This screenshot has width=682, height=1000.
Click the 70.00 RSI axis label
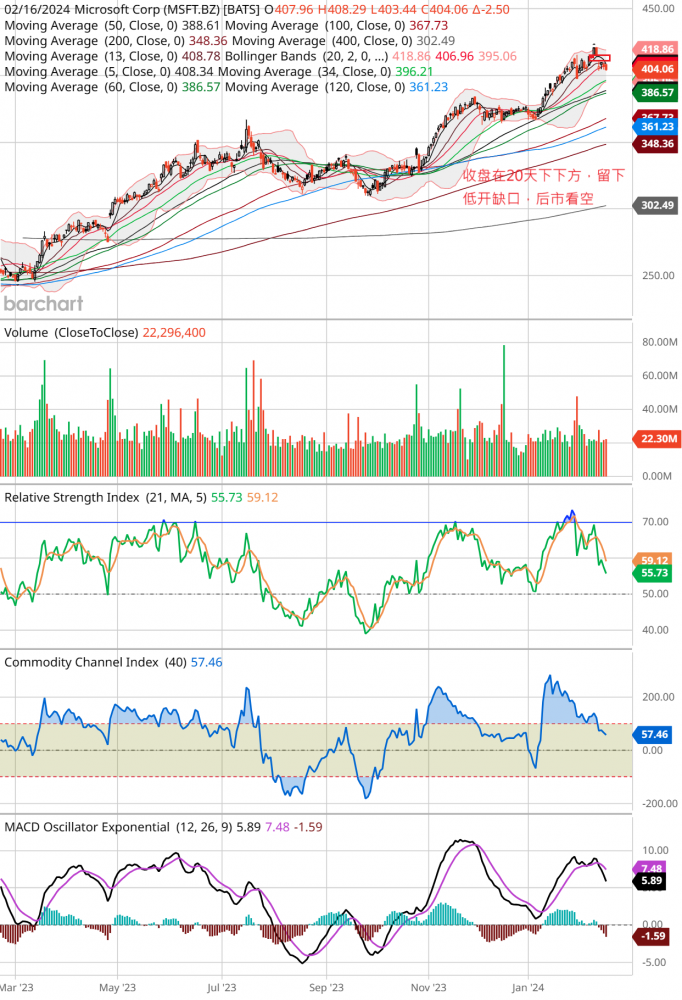click(655, 522)
